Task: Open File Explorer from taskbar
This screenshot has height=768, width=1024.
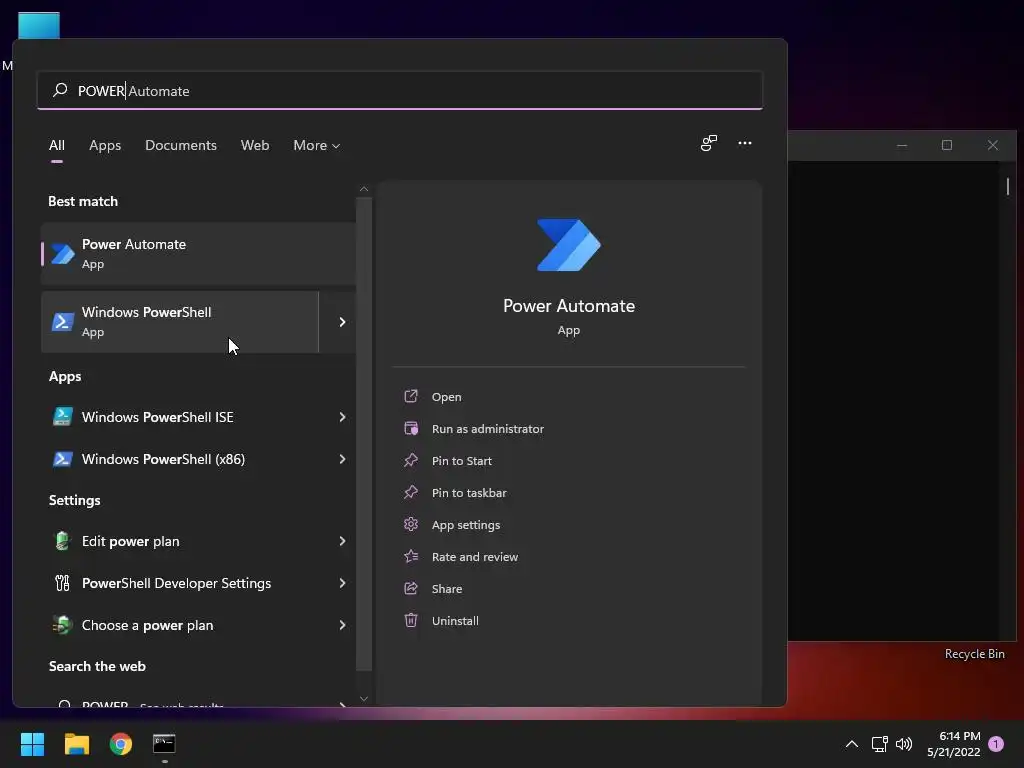Action: (x=76, y=744)
